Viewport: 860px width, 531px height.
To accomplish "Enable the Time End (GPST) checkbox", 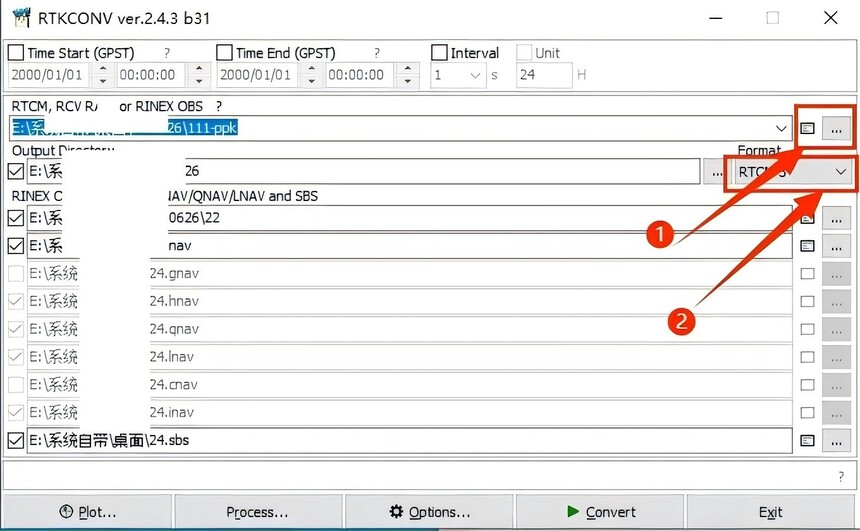I will 224,53.
